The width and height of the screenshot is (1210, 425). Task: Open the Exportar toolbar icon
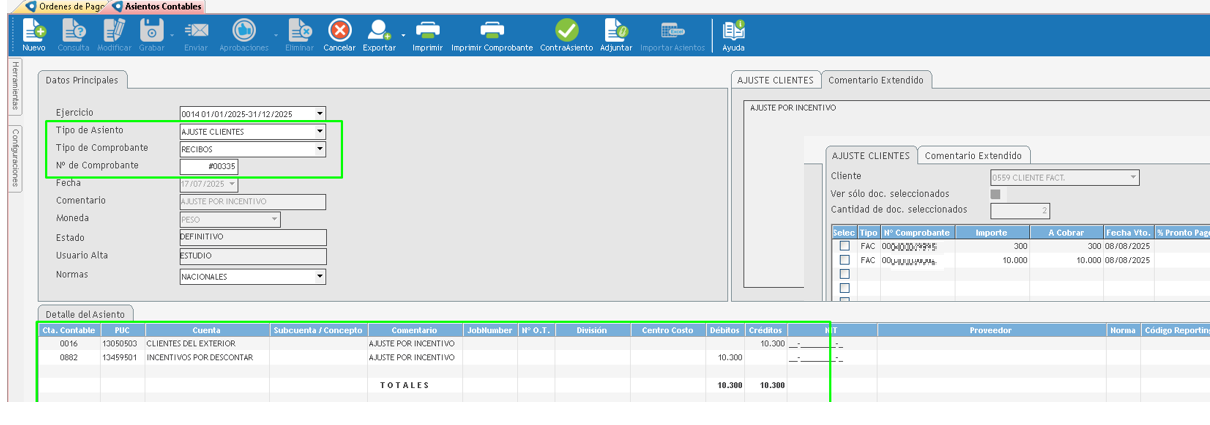[x=379, y=32]
